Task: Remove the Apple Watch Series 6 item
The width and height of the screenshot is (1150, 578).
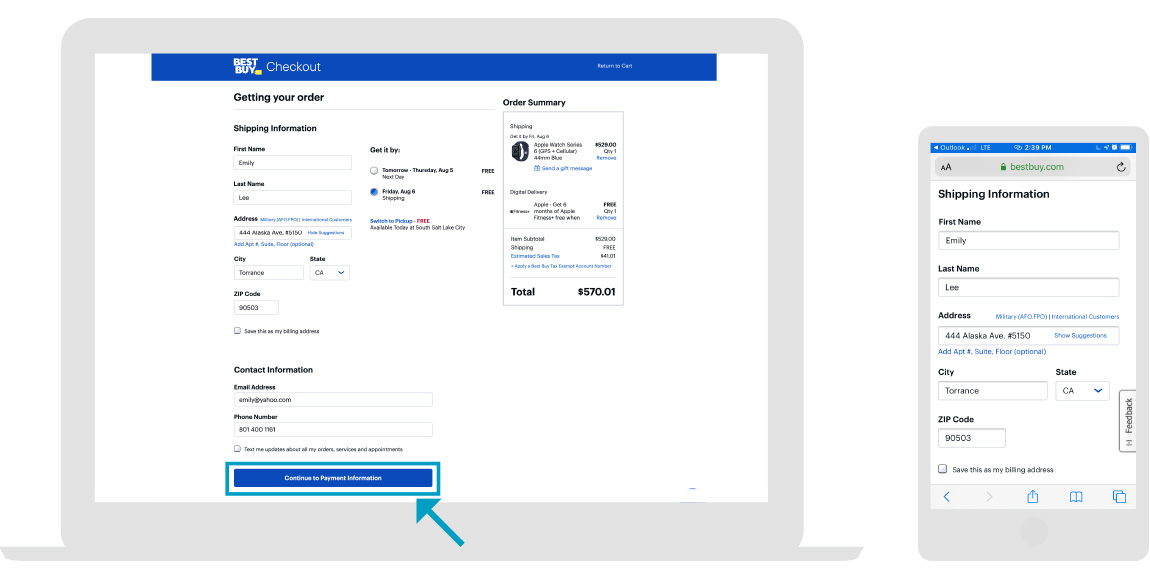Action: coord(606,158)
